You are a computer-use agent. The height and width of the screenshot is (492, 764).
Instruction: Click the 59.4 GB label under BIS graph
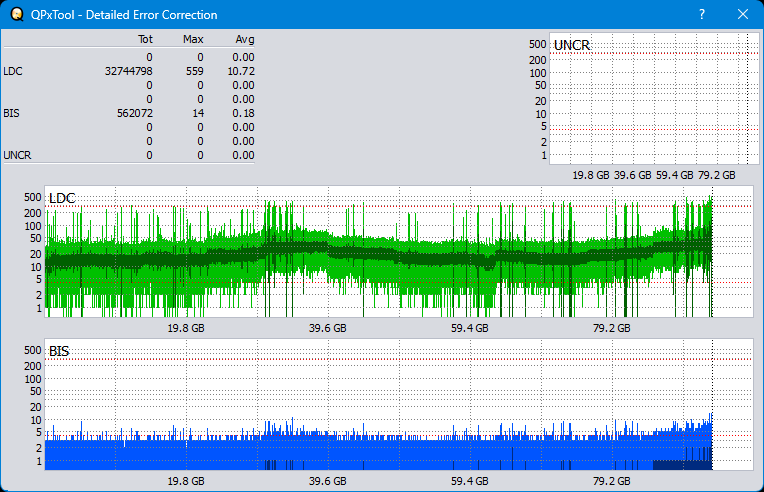click(x=469, y=481)
